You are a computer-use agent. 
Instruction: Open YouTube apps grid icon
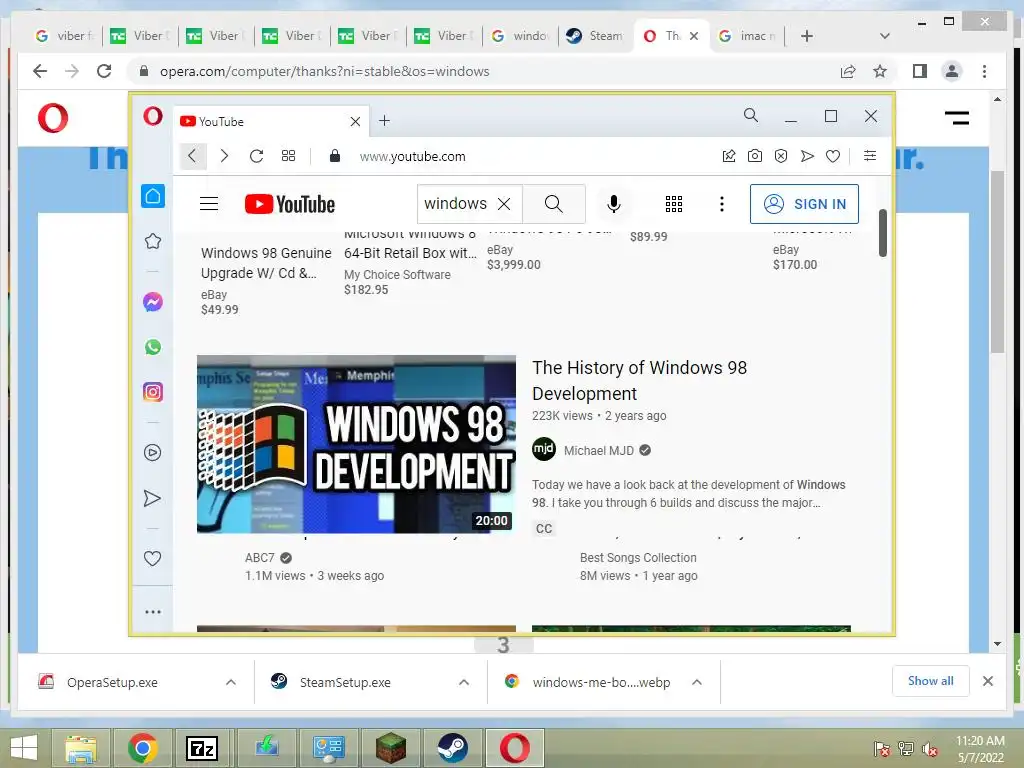point(674,204)
